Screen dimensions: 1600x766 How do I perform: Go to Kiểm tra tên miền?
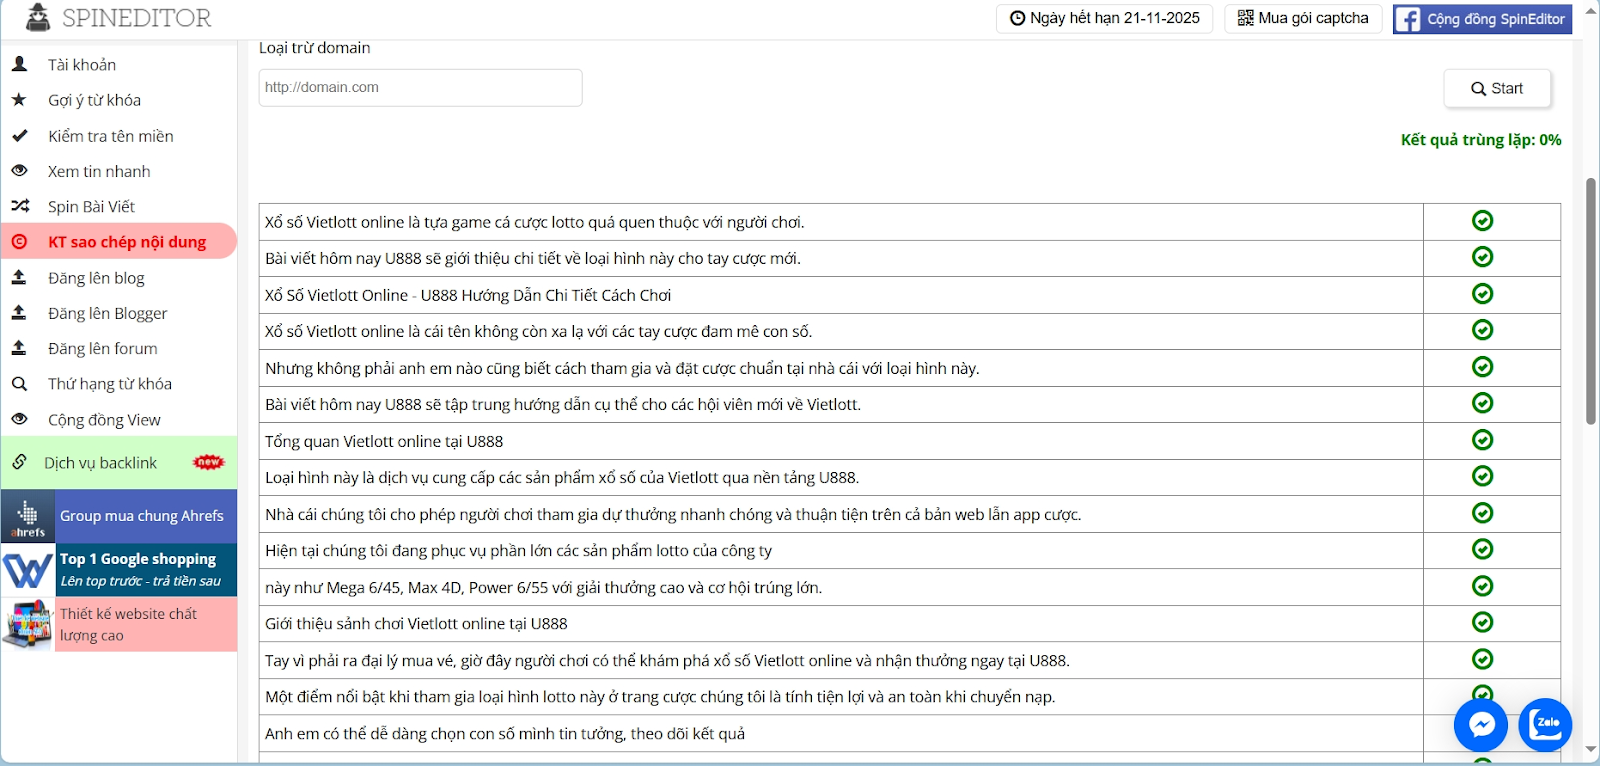tap(119, 136)
